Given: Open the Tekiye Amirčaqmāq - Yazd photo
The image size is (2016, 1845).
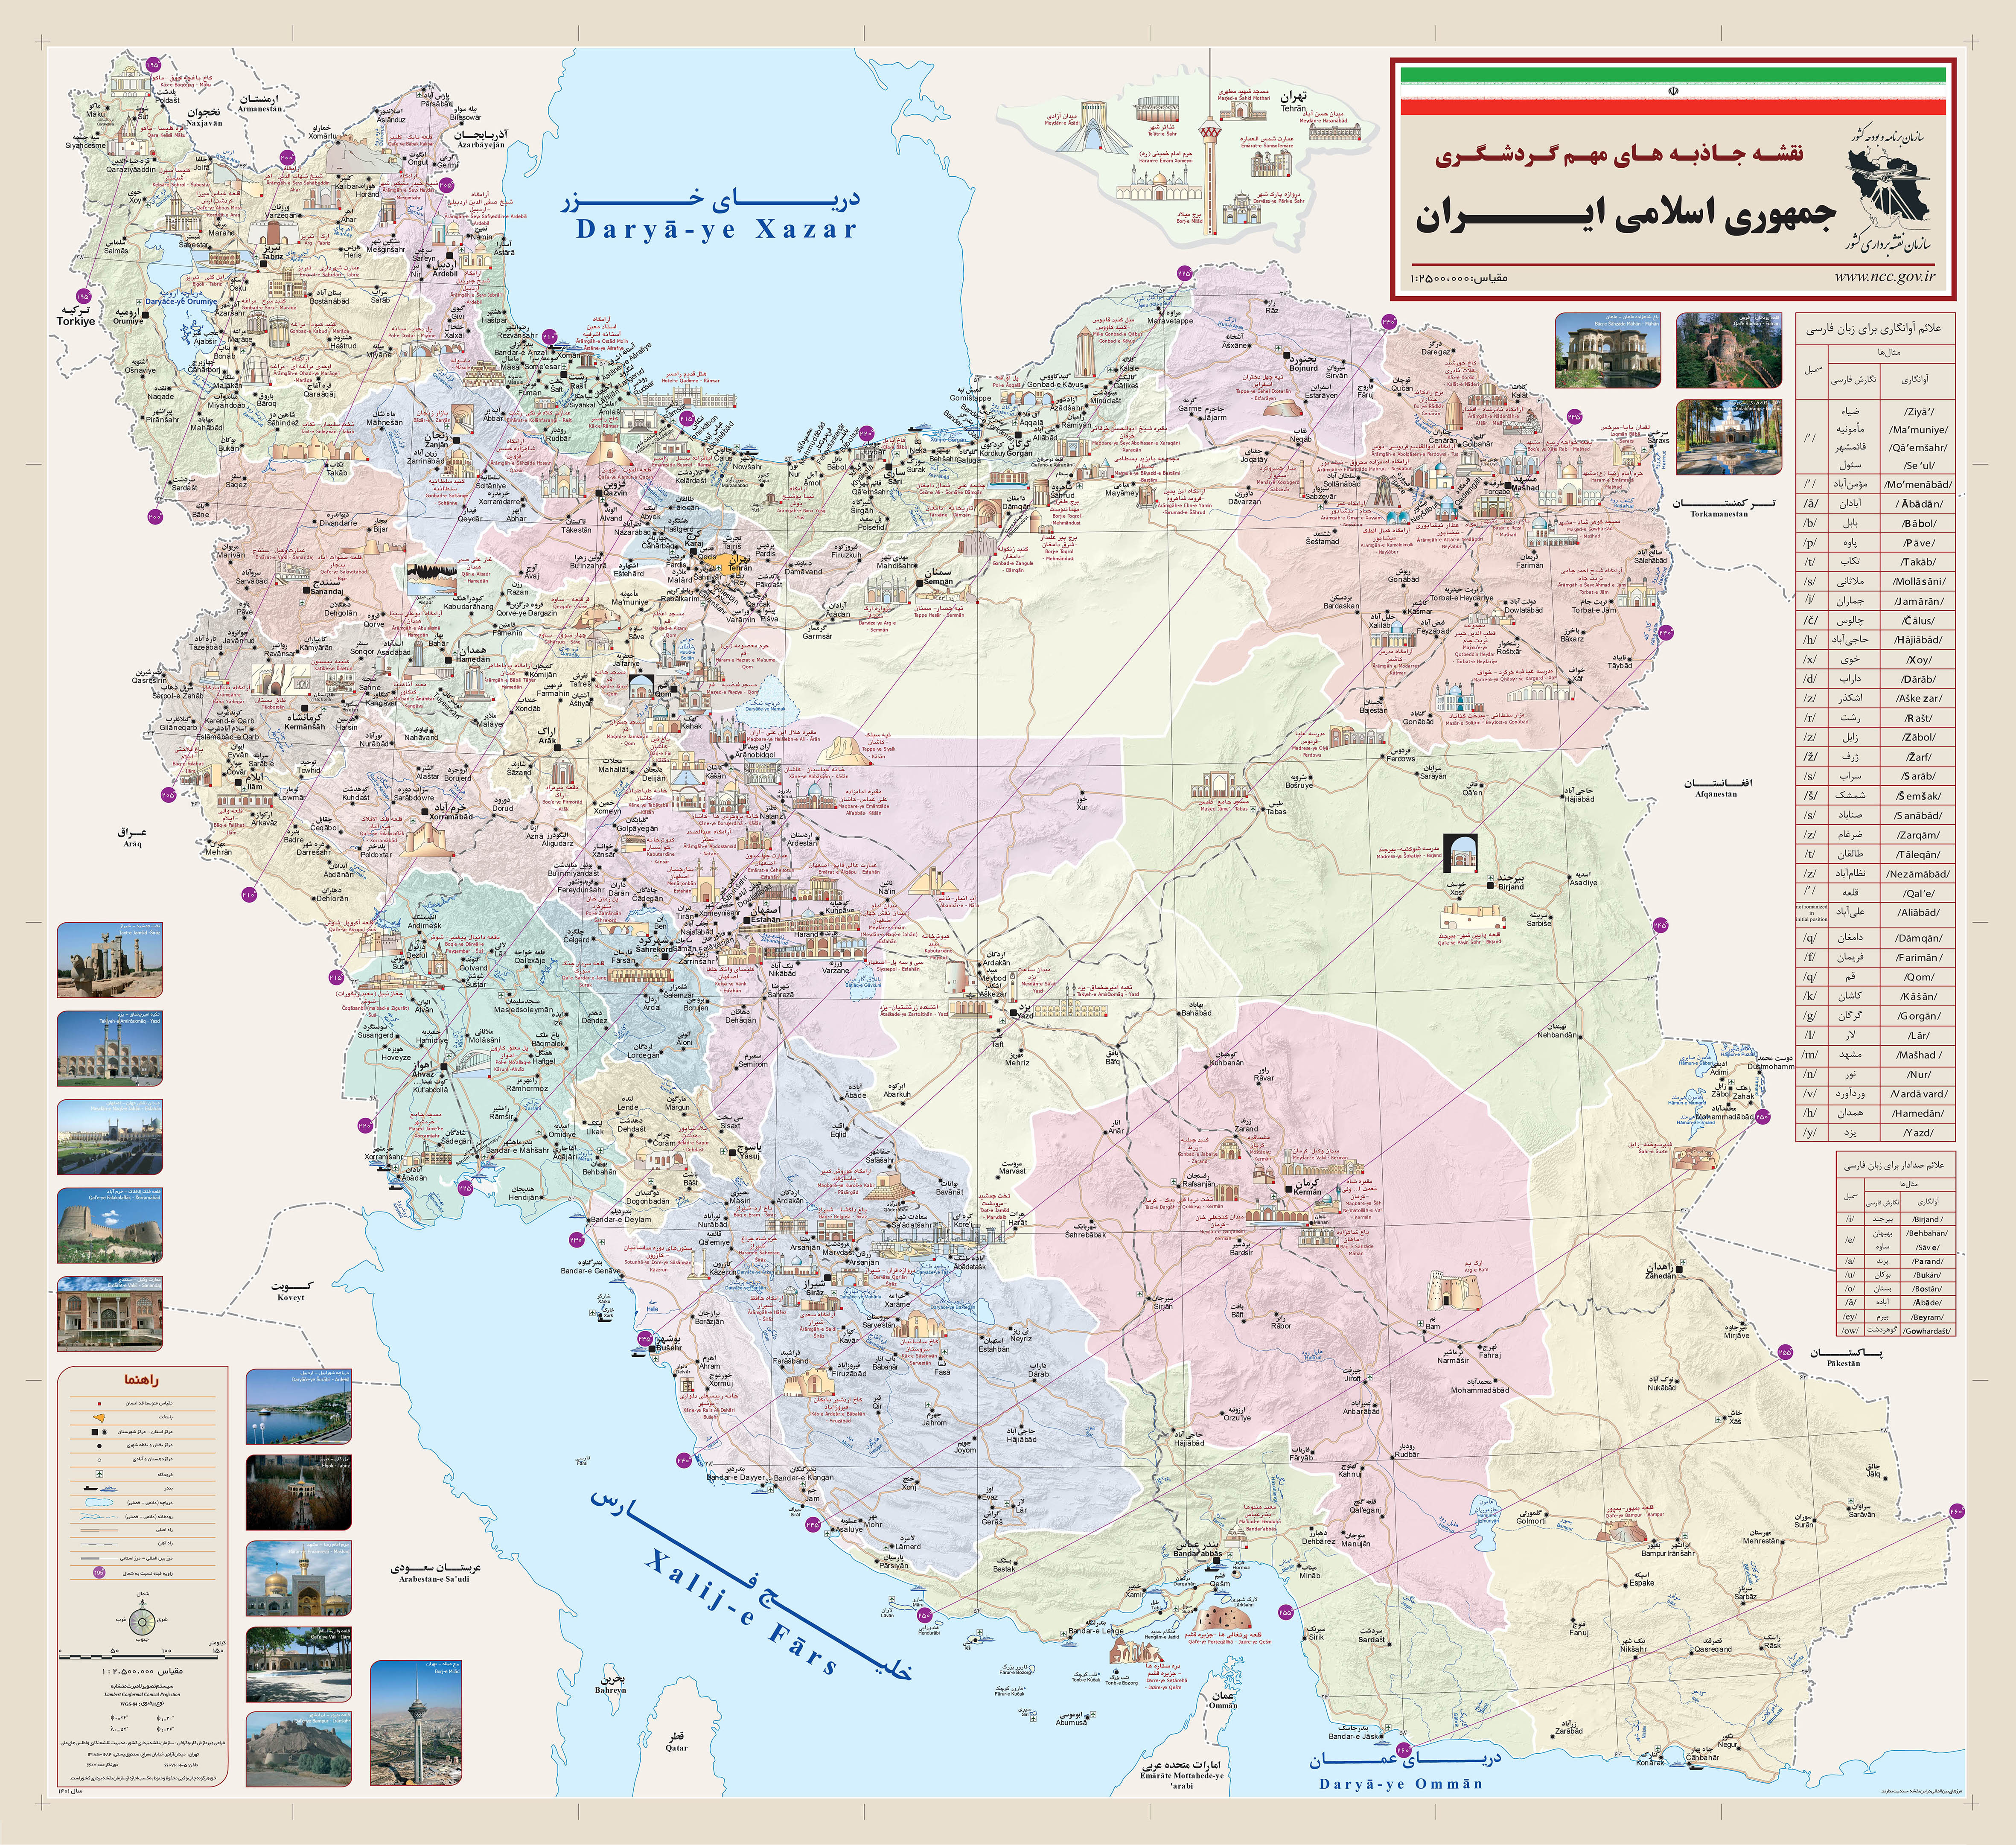Looking at the screenshot, I should [110, 1048].
